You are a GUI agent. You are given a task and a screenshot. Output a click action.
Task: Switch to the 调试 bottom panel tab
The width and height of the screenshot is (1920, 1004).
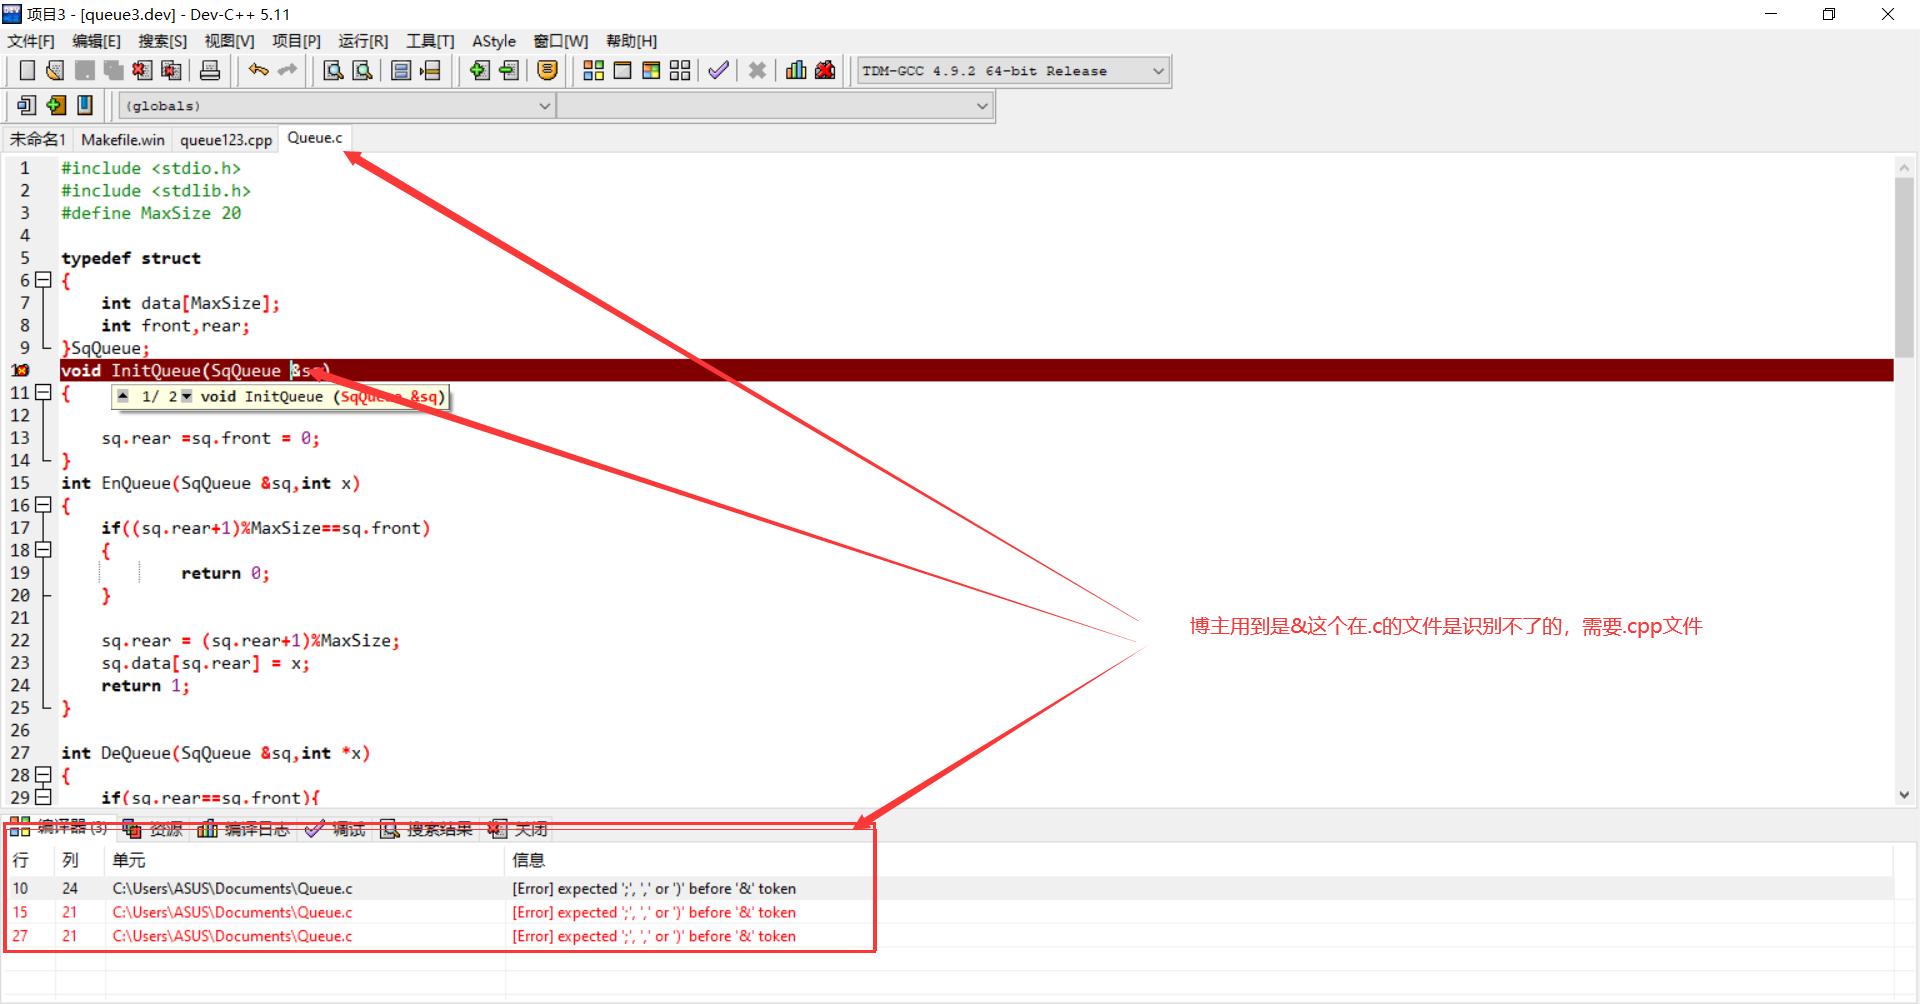click(x=336, y=829)
